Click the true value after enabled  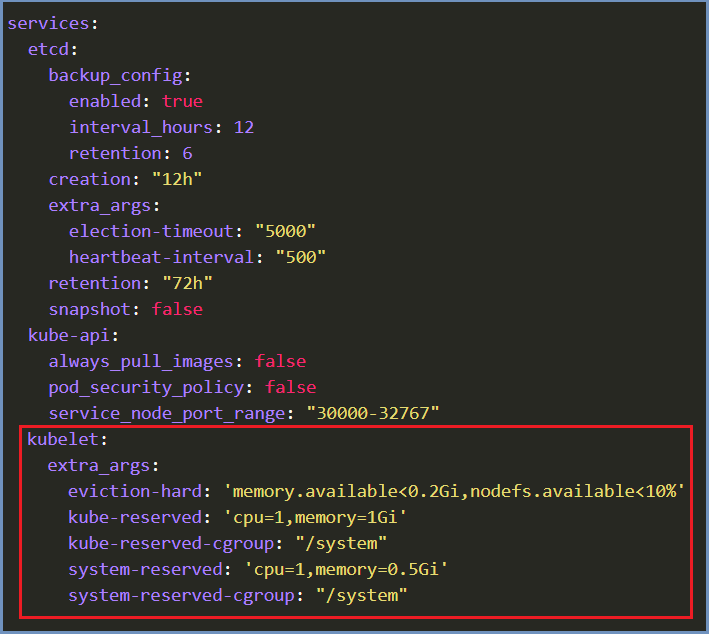(183, 101)
